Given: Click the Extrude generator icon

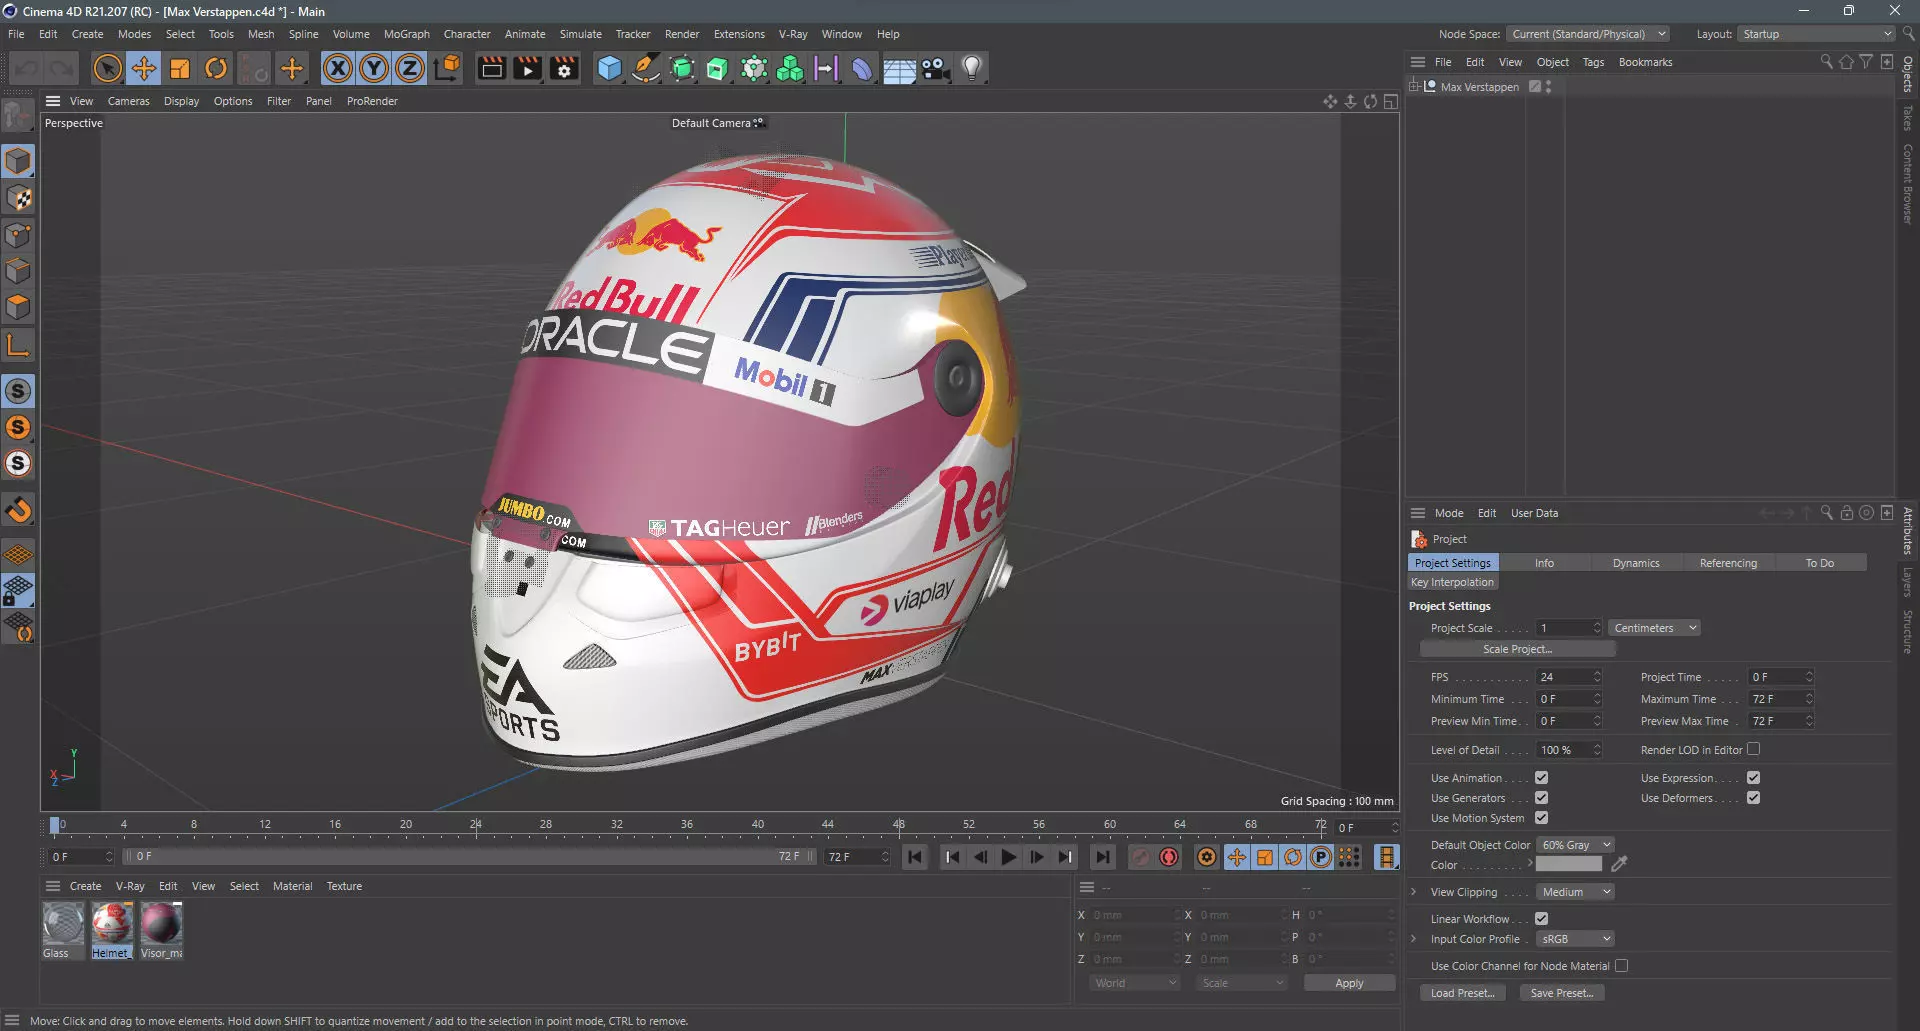Looking at the screenshot, I should pyautogui.click(x=718, y=68).
